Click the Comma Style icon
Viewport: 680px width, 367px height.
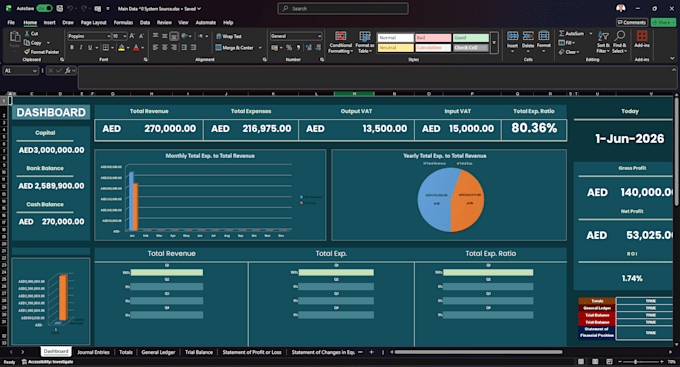298,48
